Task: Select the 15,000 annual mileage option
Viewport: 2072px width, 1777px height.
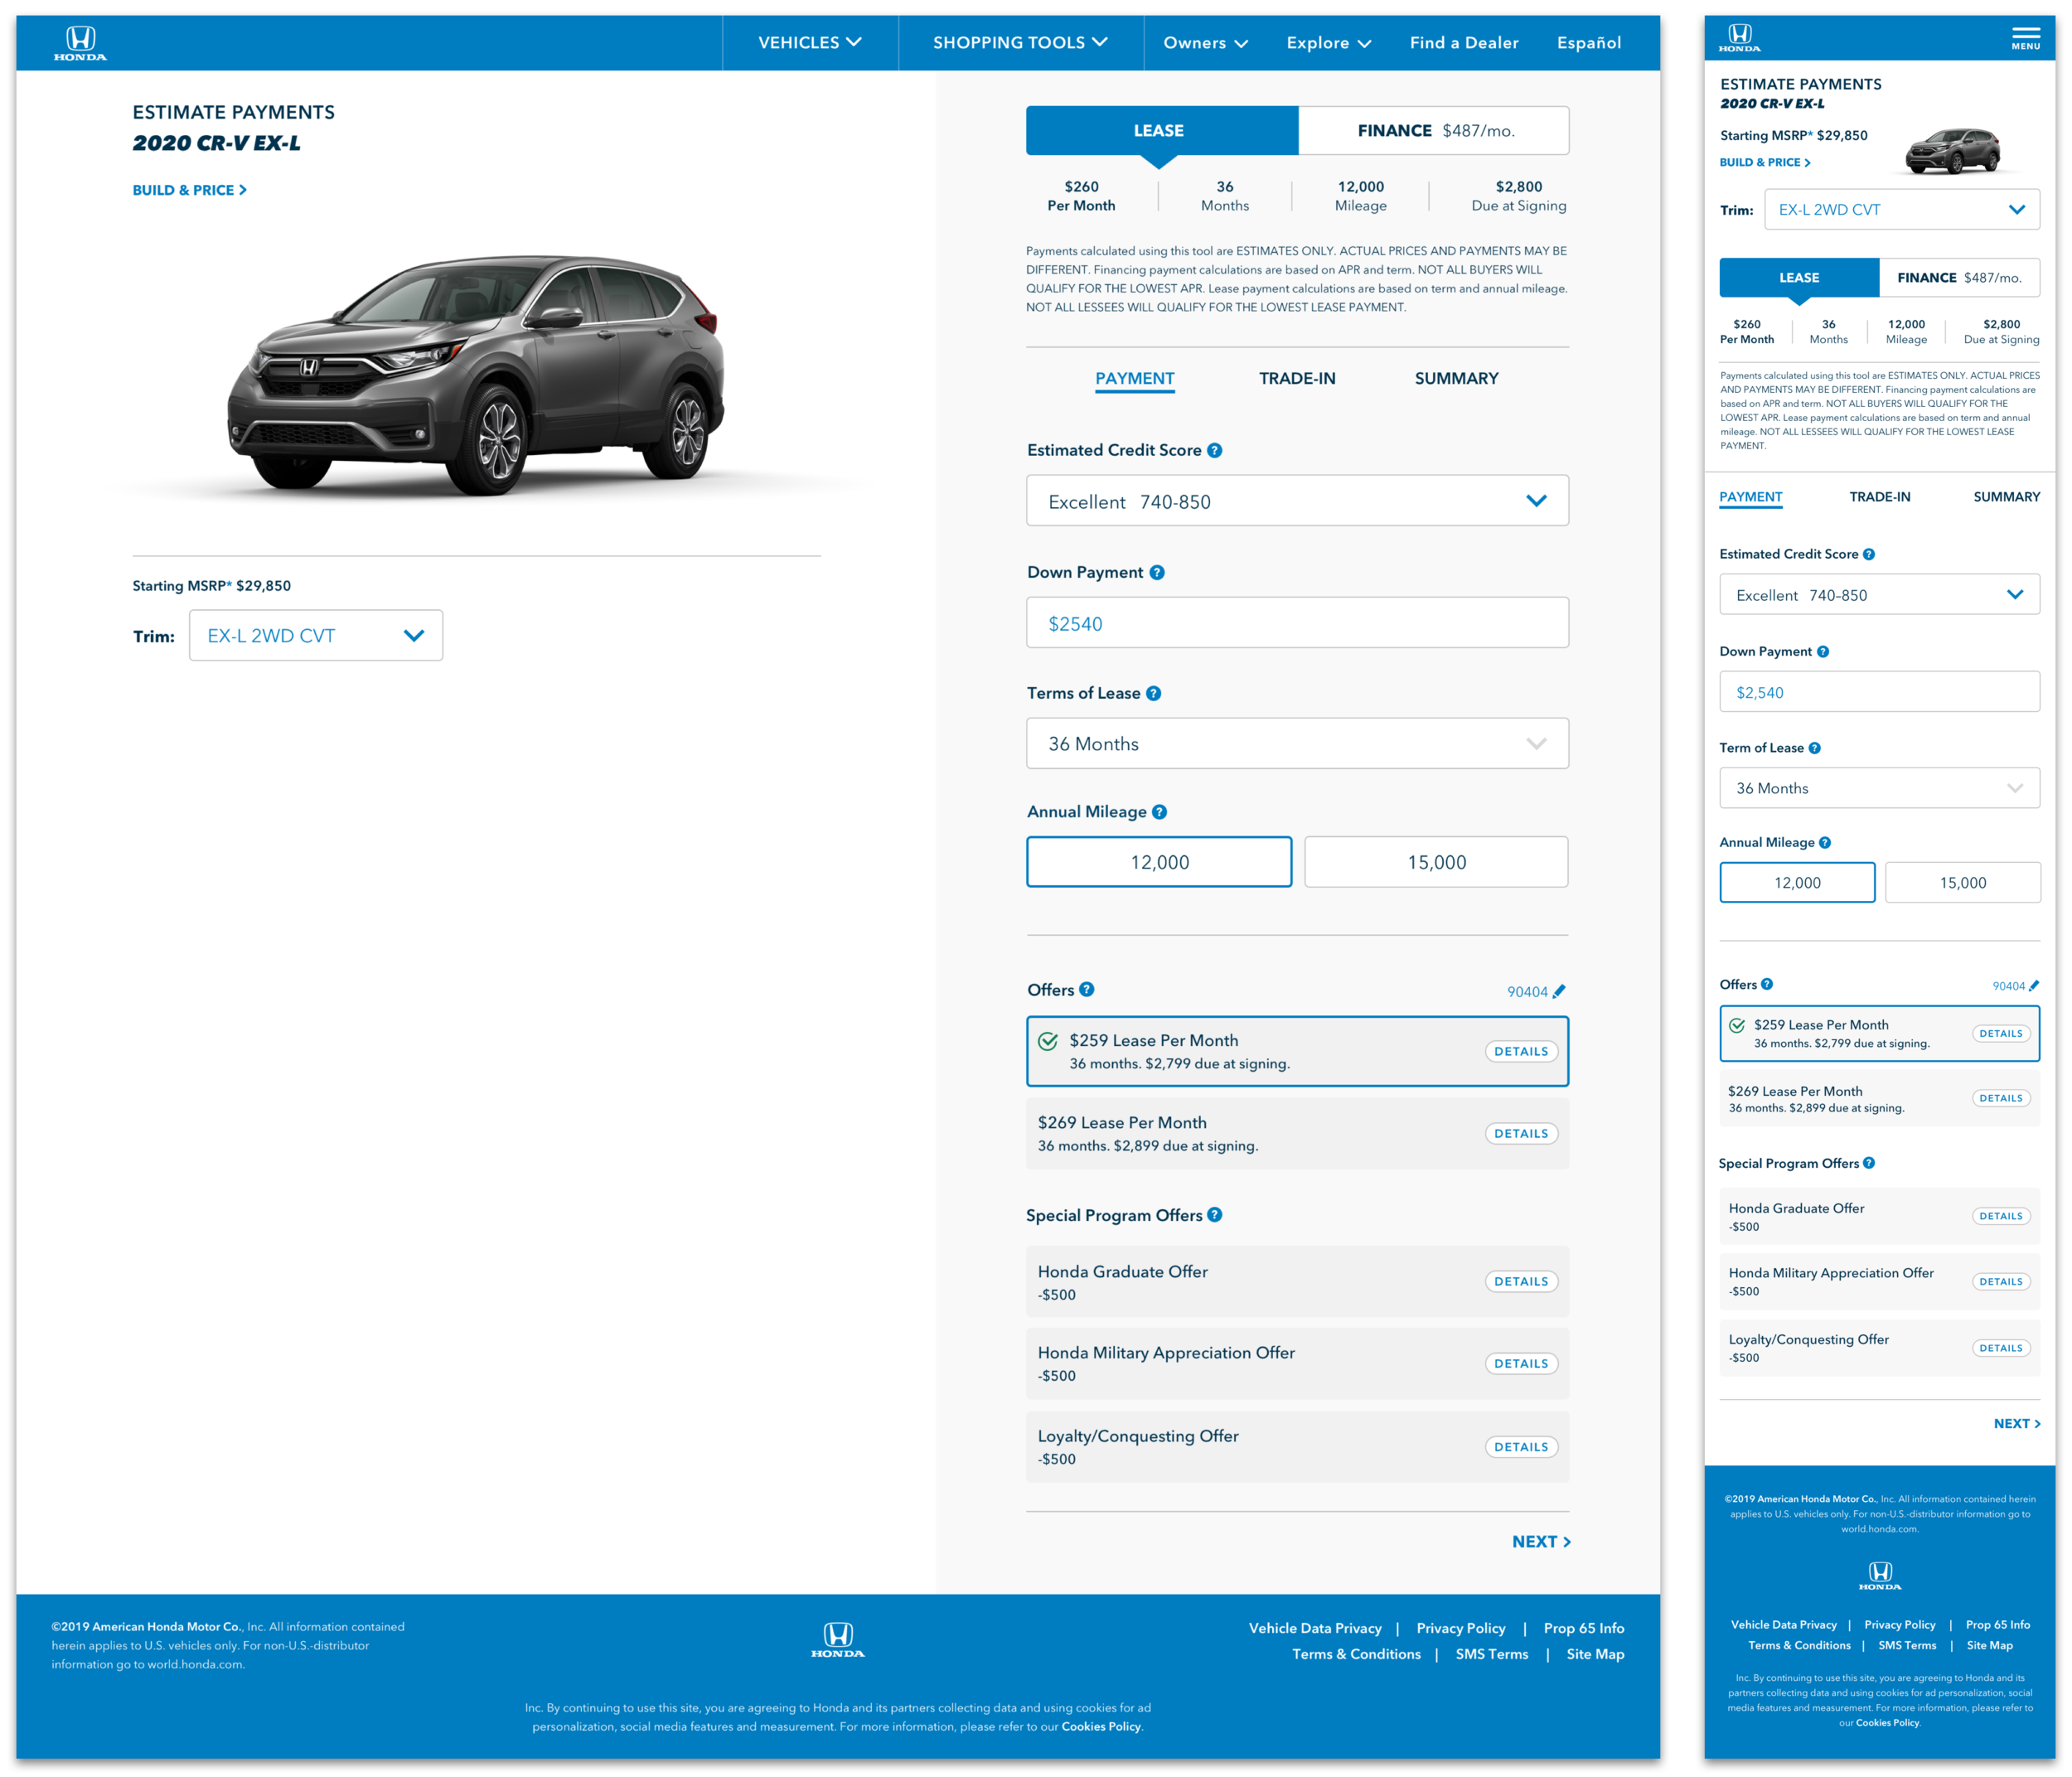Action: tap(1436, 862)
